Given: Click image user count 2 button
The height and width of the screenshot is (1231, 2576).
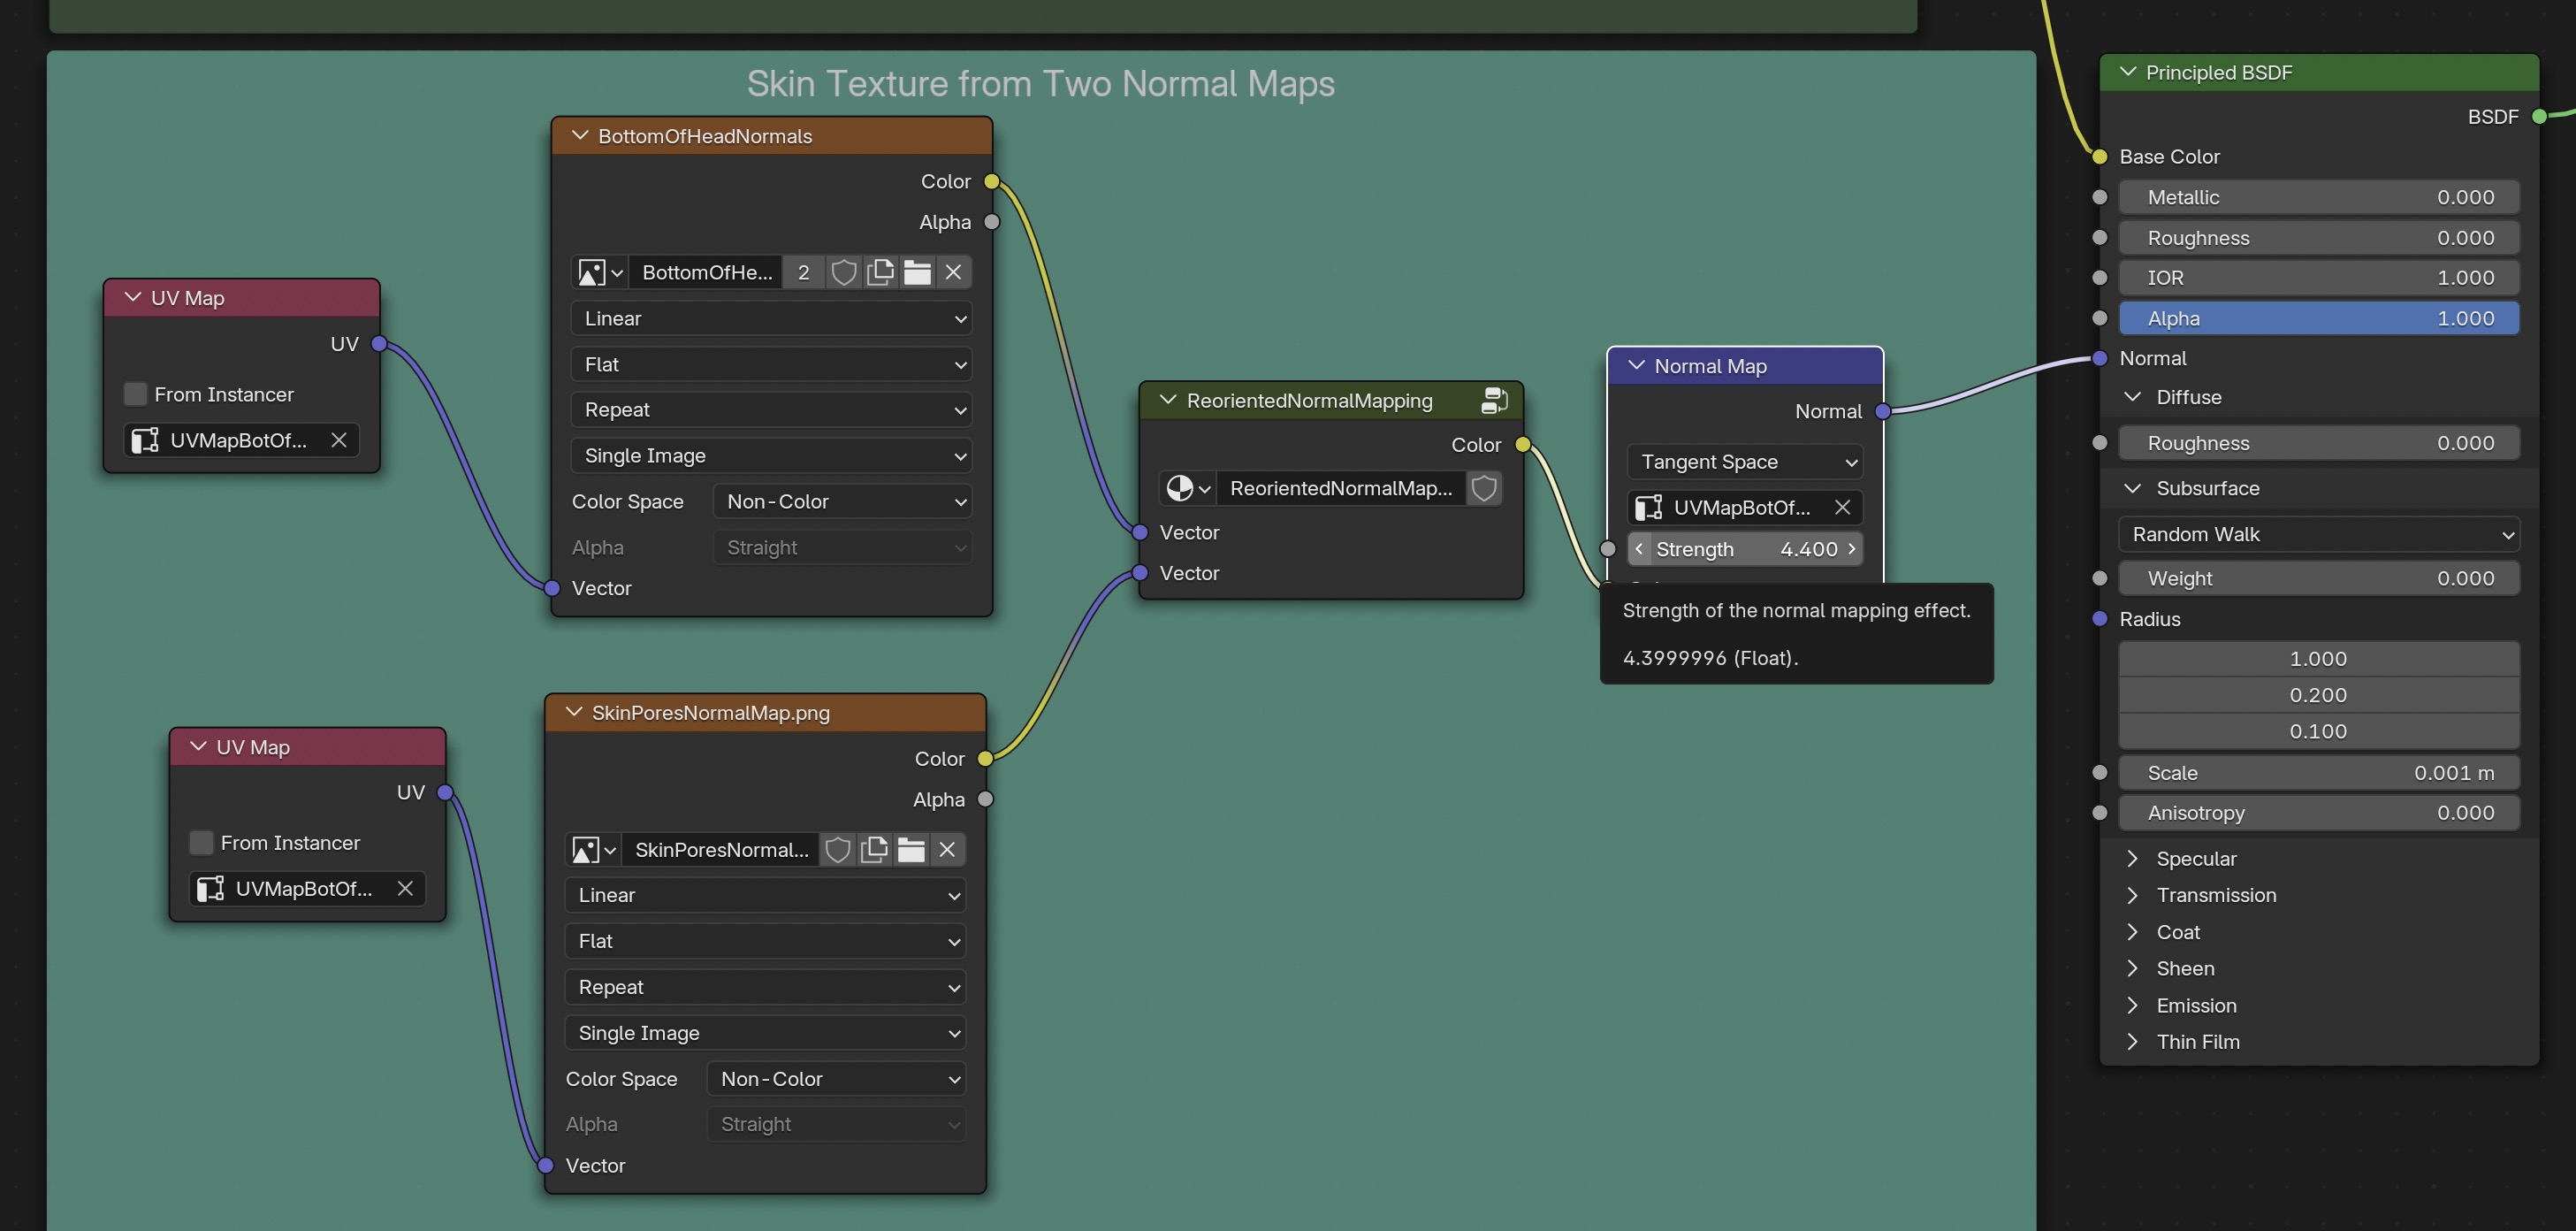Looking at the screenshot, I should (x=803, y=272).
